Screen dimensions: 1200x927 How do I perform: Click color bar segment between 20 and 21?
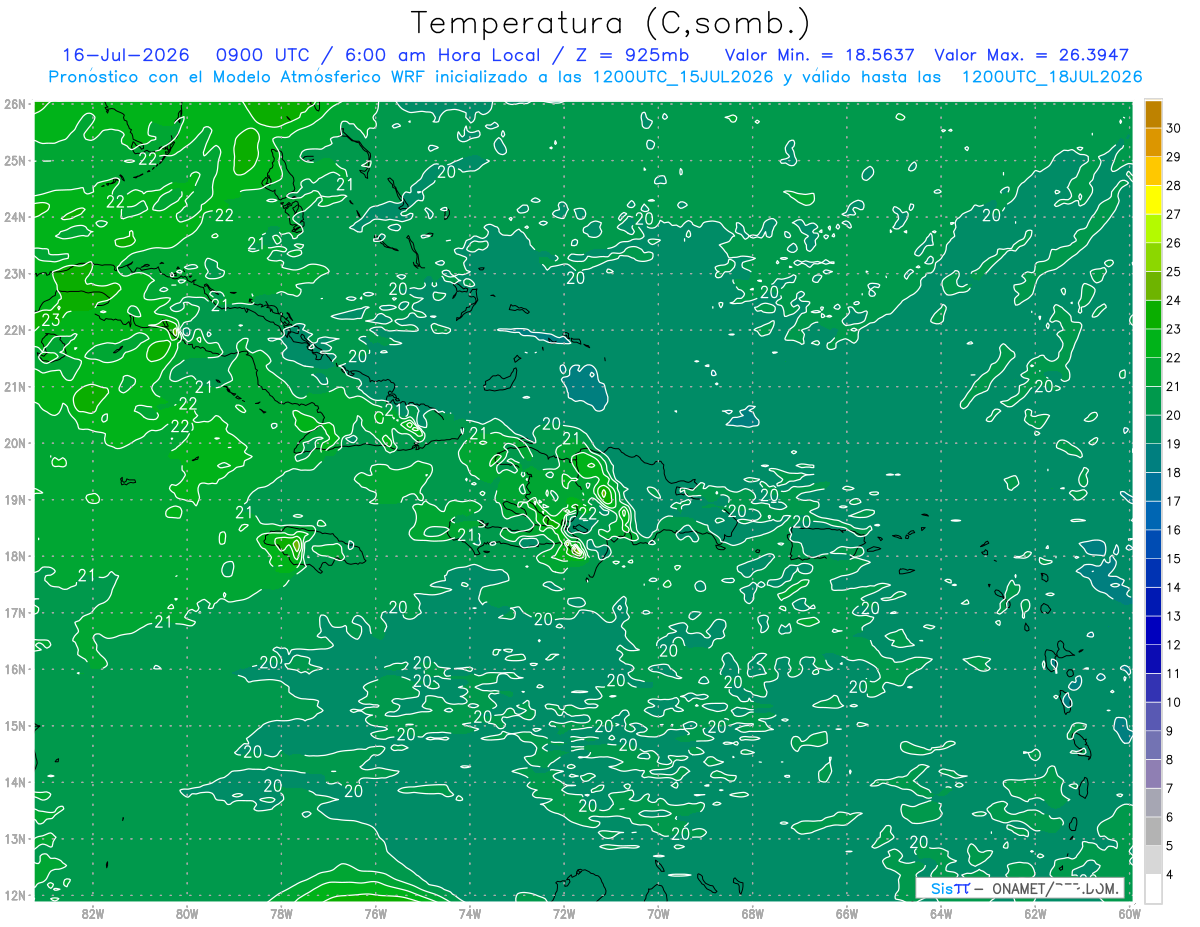coord(1153,401)
